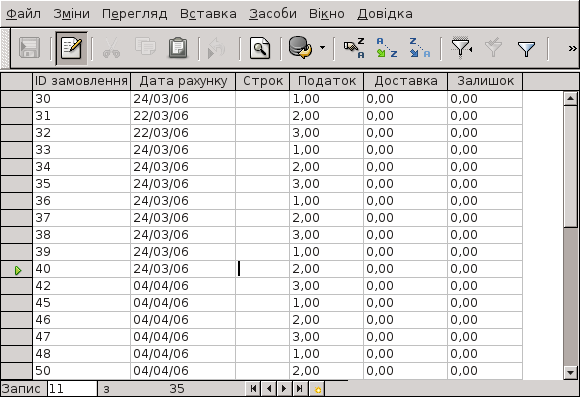This screenshot has height=397, width=580.
Task: Click the Cut scissors icon
Action: 111,48
